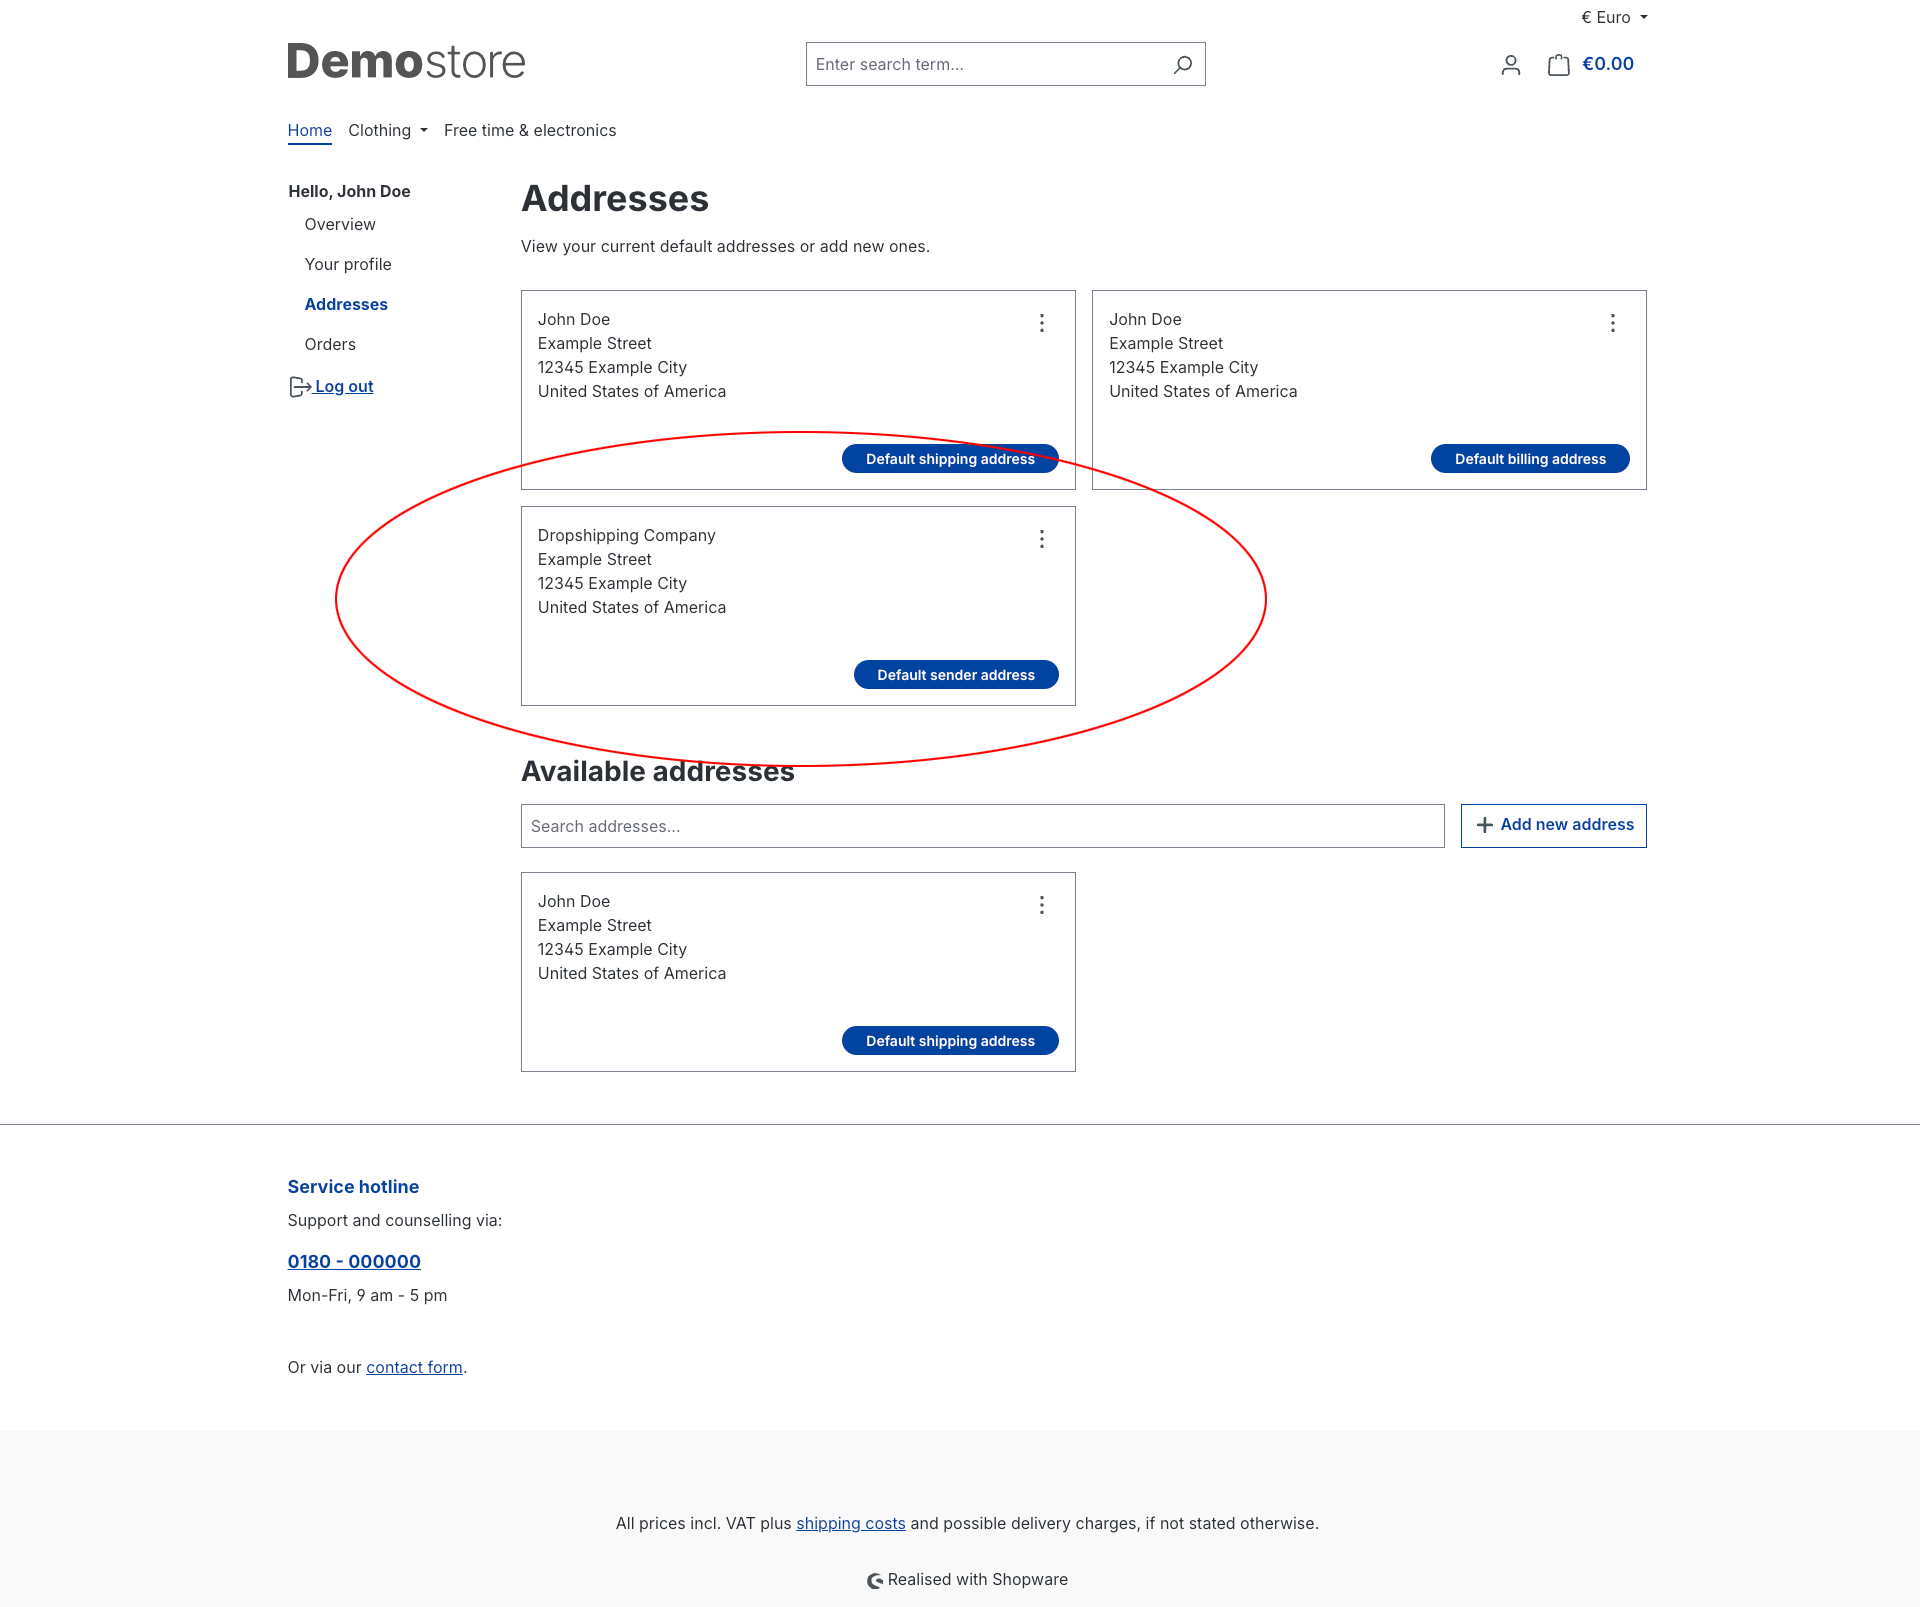The width and height of the screenshot is (1920, 1607).
Task: Click the search magnifier icon
Action: click(x=1183, y=64)
